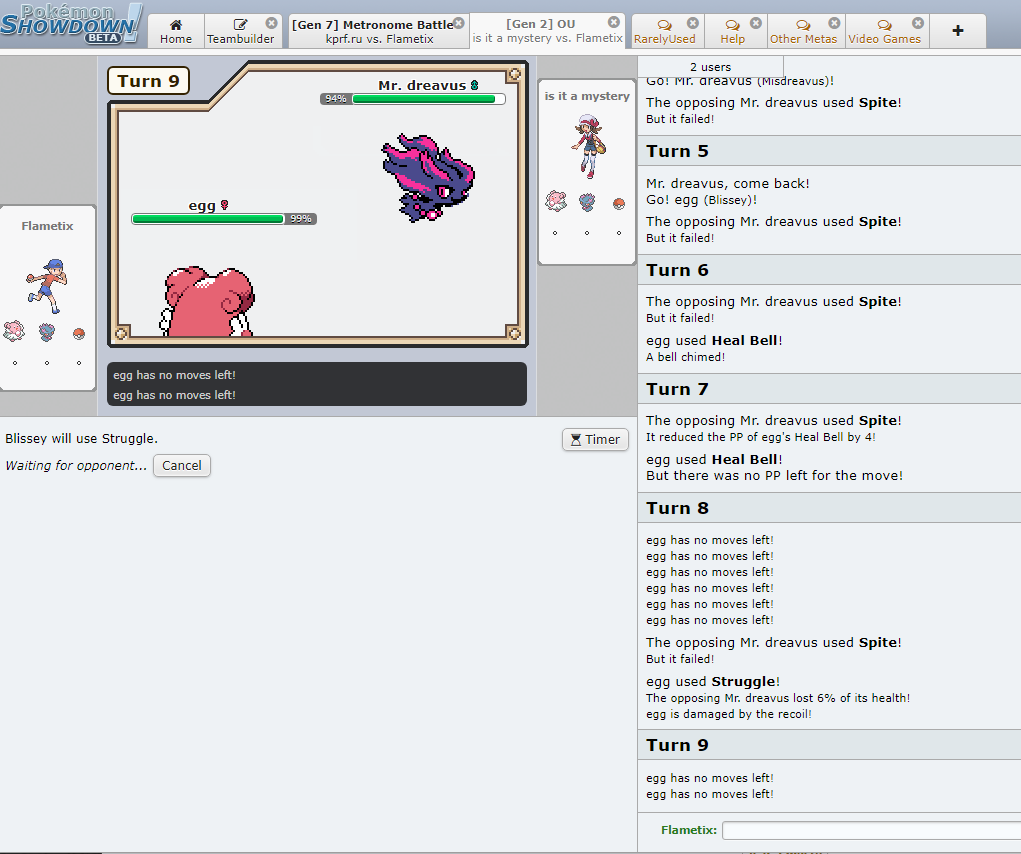Open the 2 users list
The height and width of the screenshot is (854, 1021).
710,66
